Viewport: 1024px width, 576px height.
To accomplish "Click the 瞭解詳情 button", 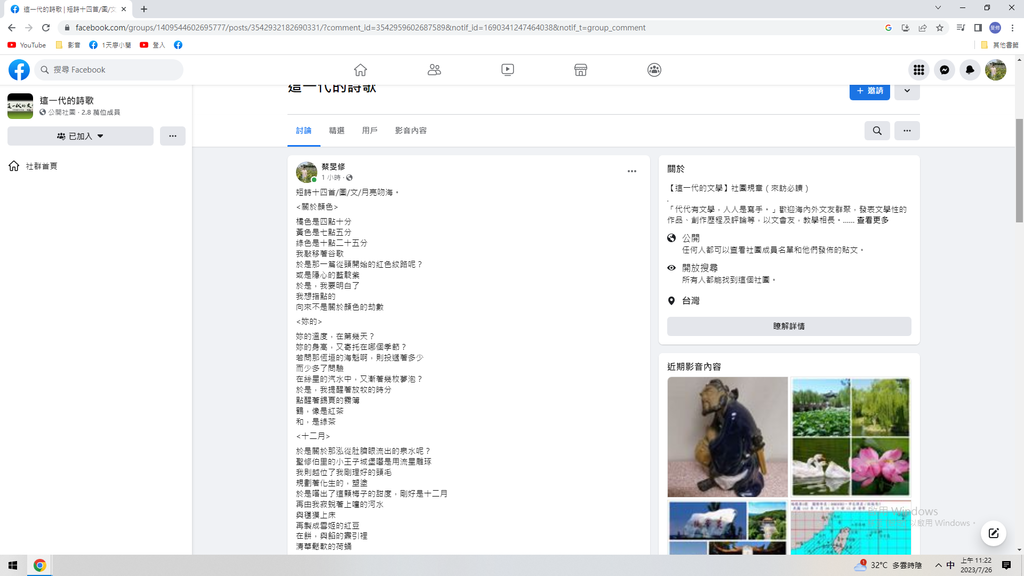I will click(x=789, y=326).
